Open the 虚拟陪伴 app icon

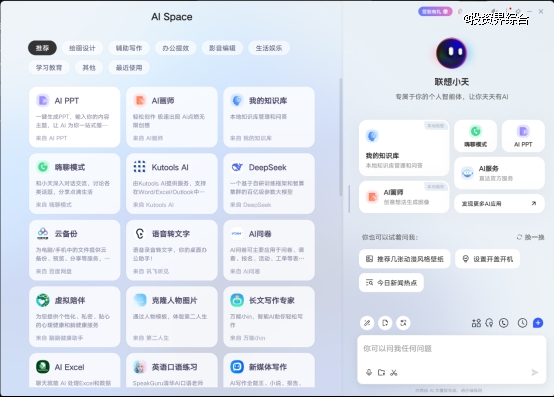point(43,300)
